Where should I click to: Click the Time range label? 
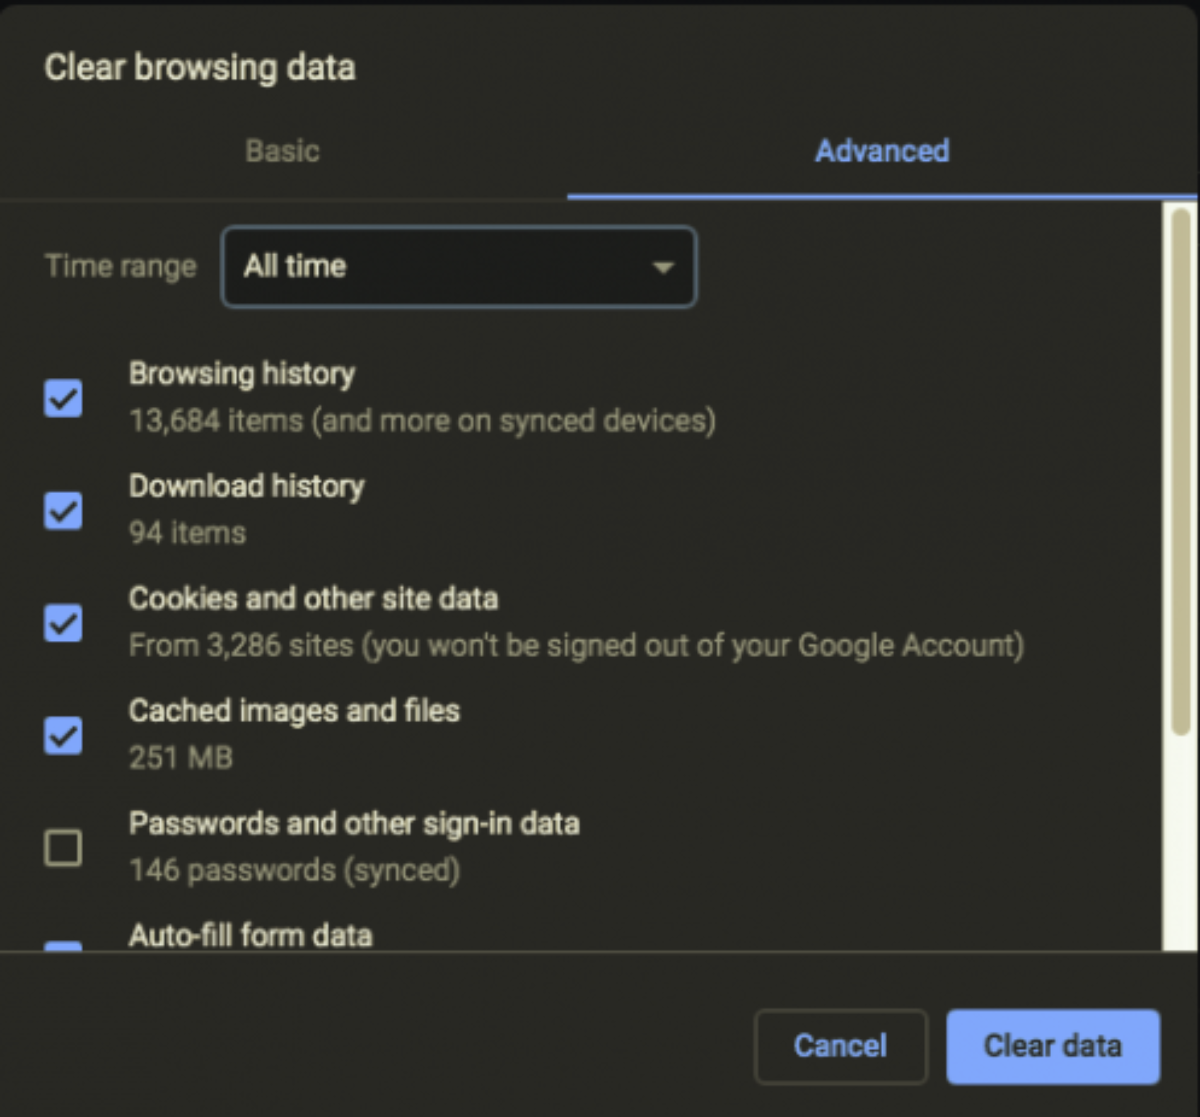[119, 267]
